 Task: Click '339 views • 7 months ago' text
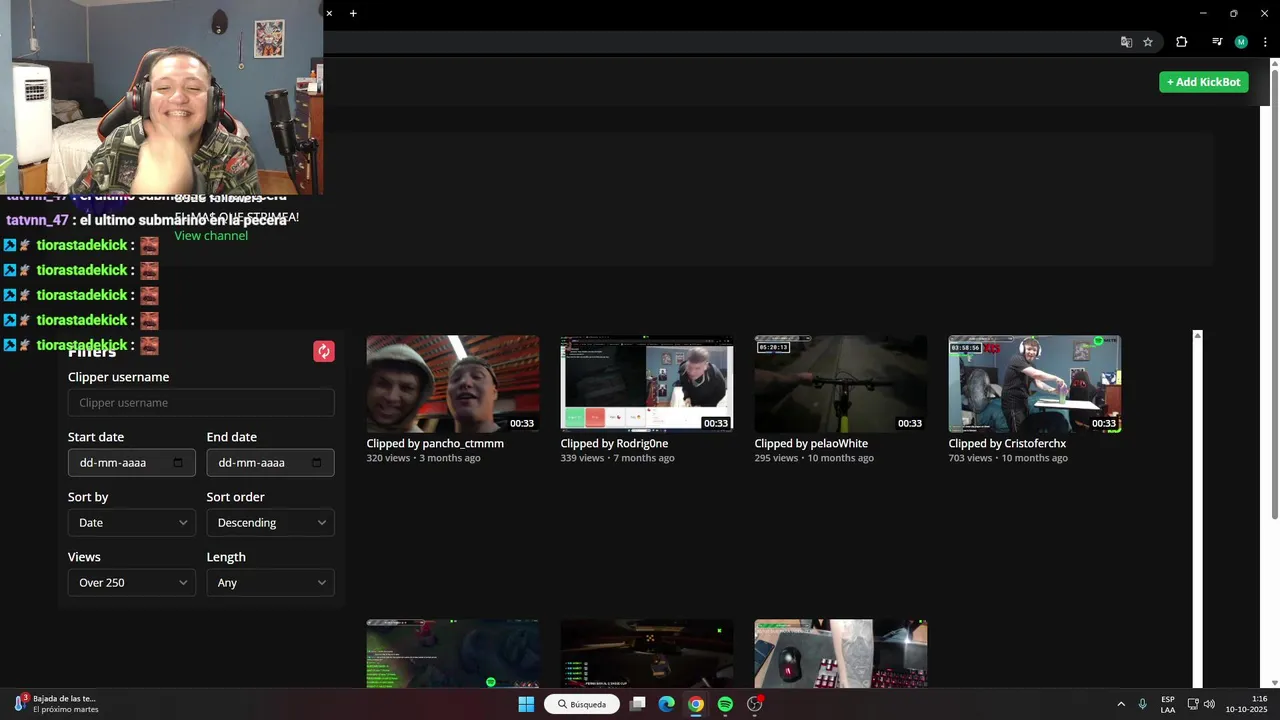tap(617, 458)
